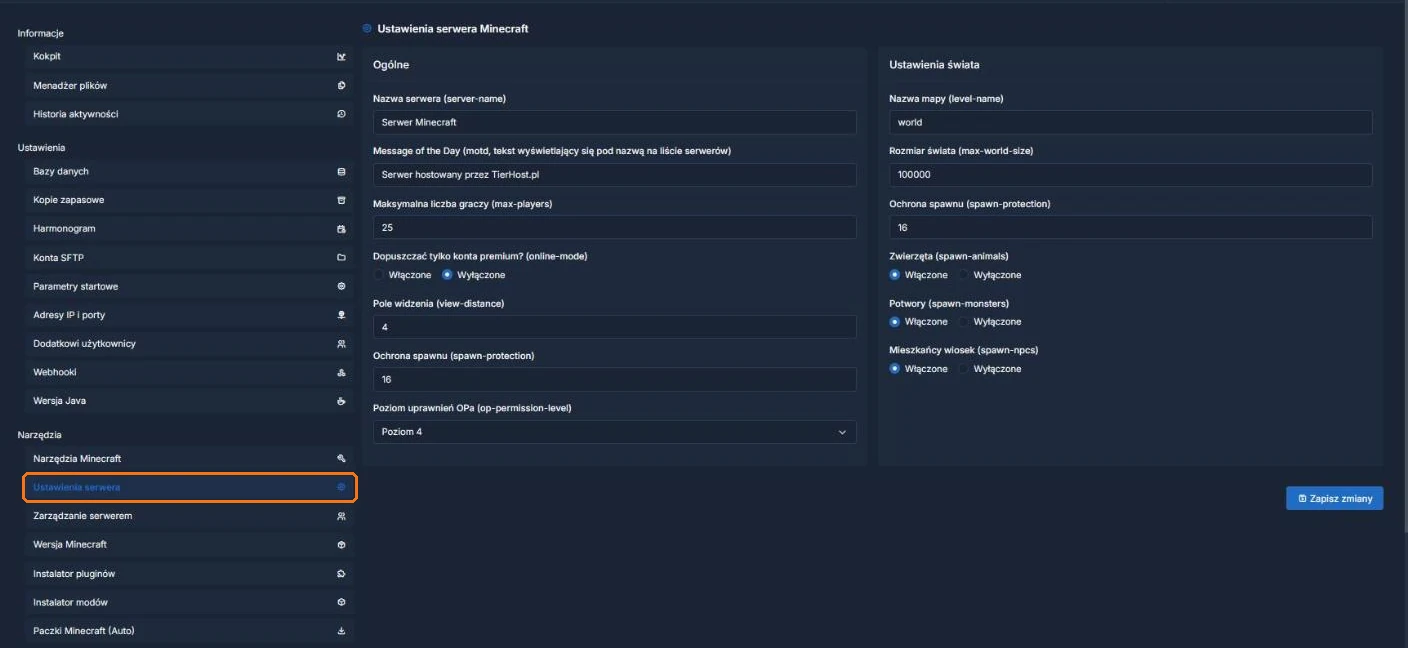
Task: Click the Instalator modów icon
Action: tap(341, 603)
